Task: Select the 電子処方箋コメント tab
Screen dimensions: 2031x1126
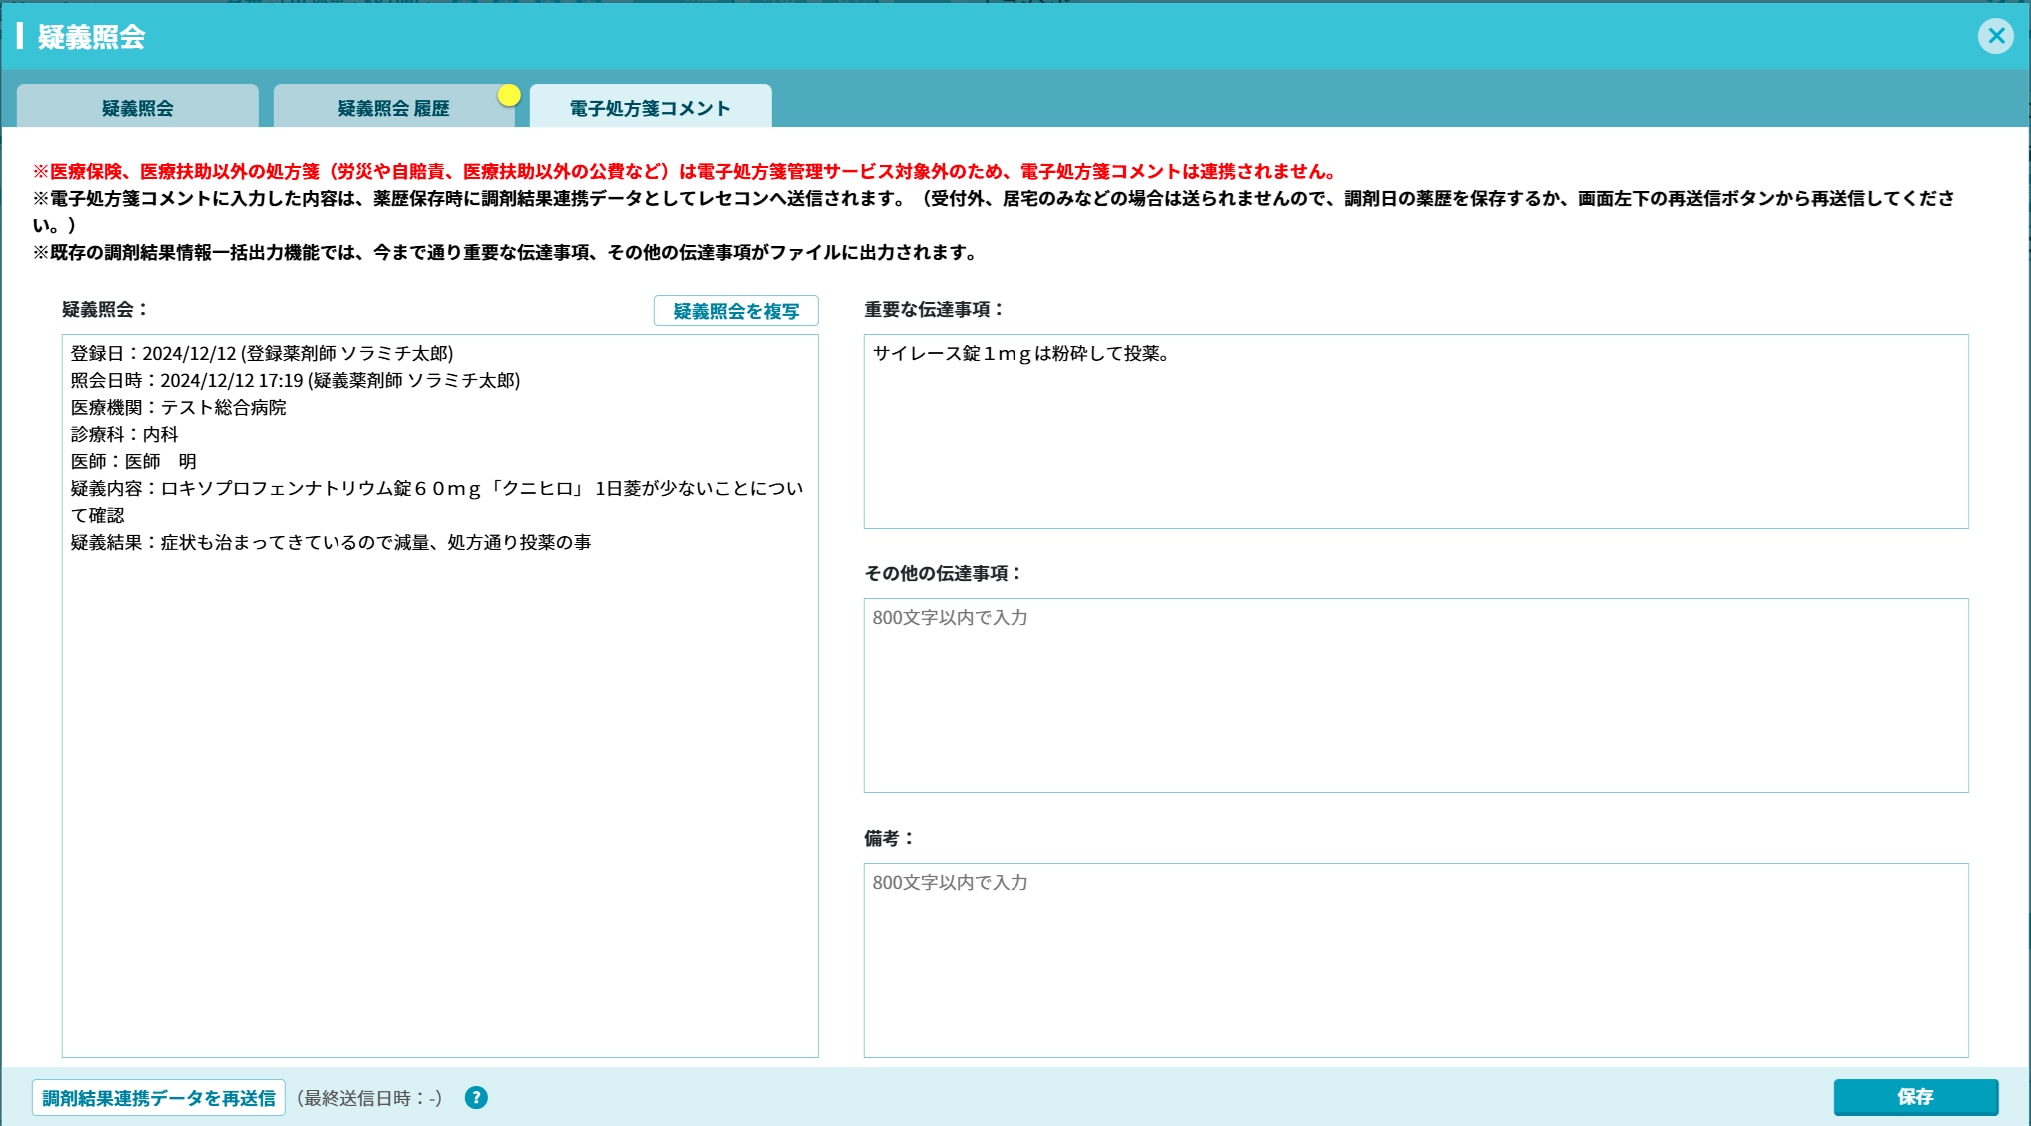Action: (x=650, y=108)
